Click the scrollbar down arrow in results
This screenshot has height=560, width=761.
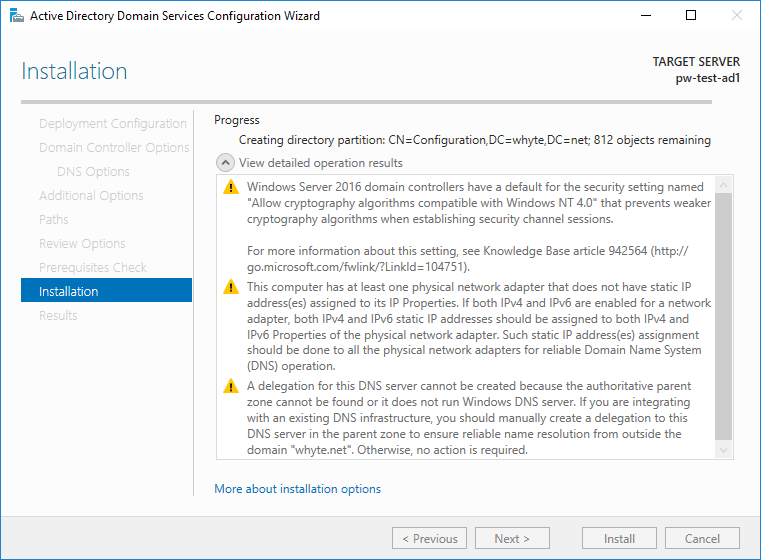point(723,450)
